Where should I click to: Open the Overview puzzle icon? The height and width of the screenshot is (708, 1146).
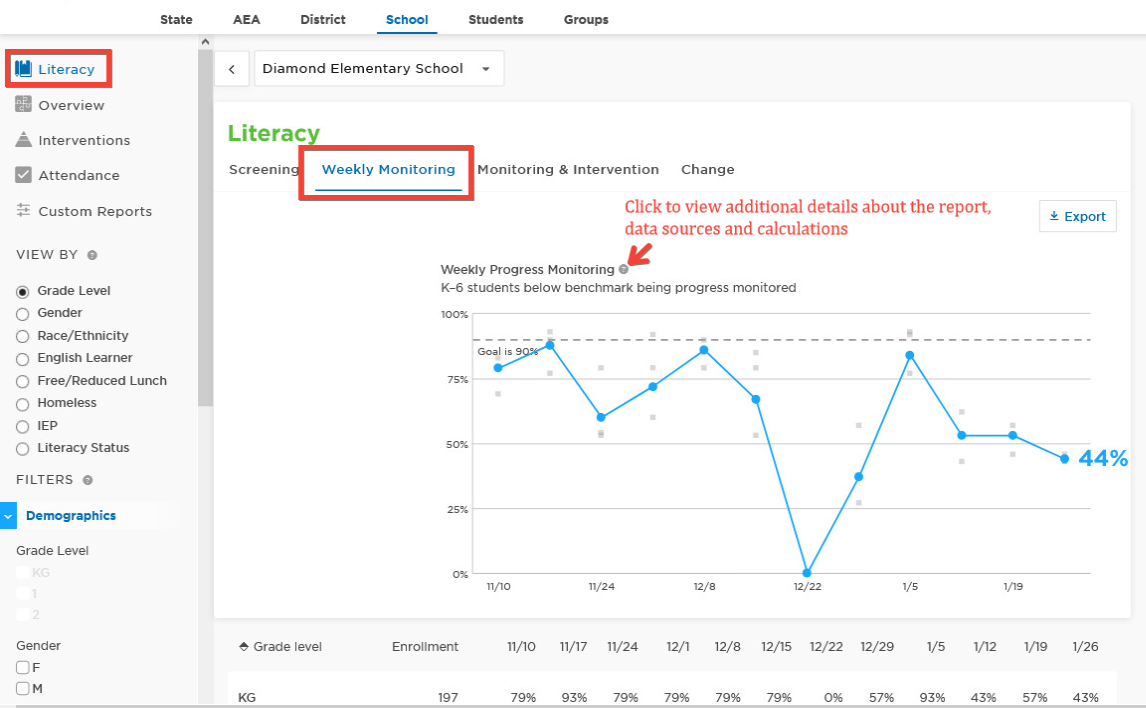[23, 104]
